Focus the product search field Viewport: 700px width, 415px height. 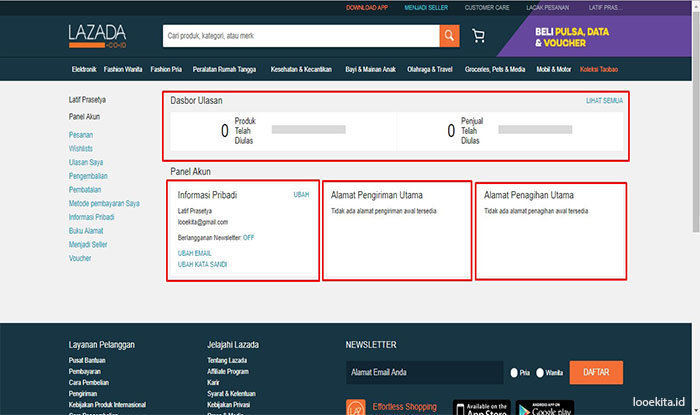coord(301,36)
